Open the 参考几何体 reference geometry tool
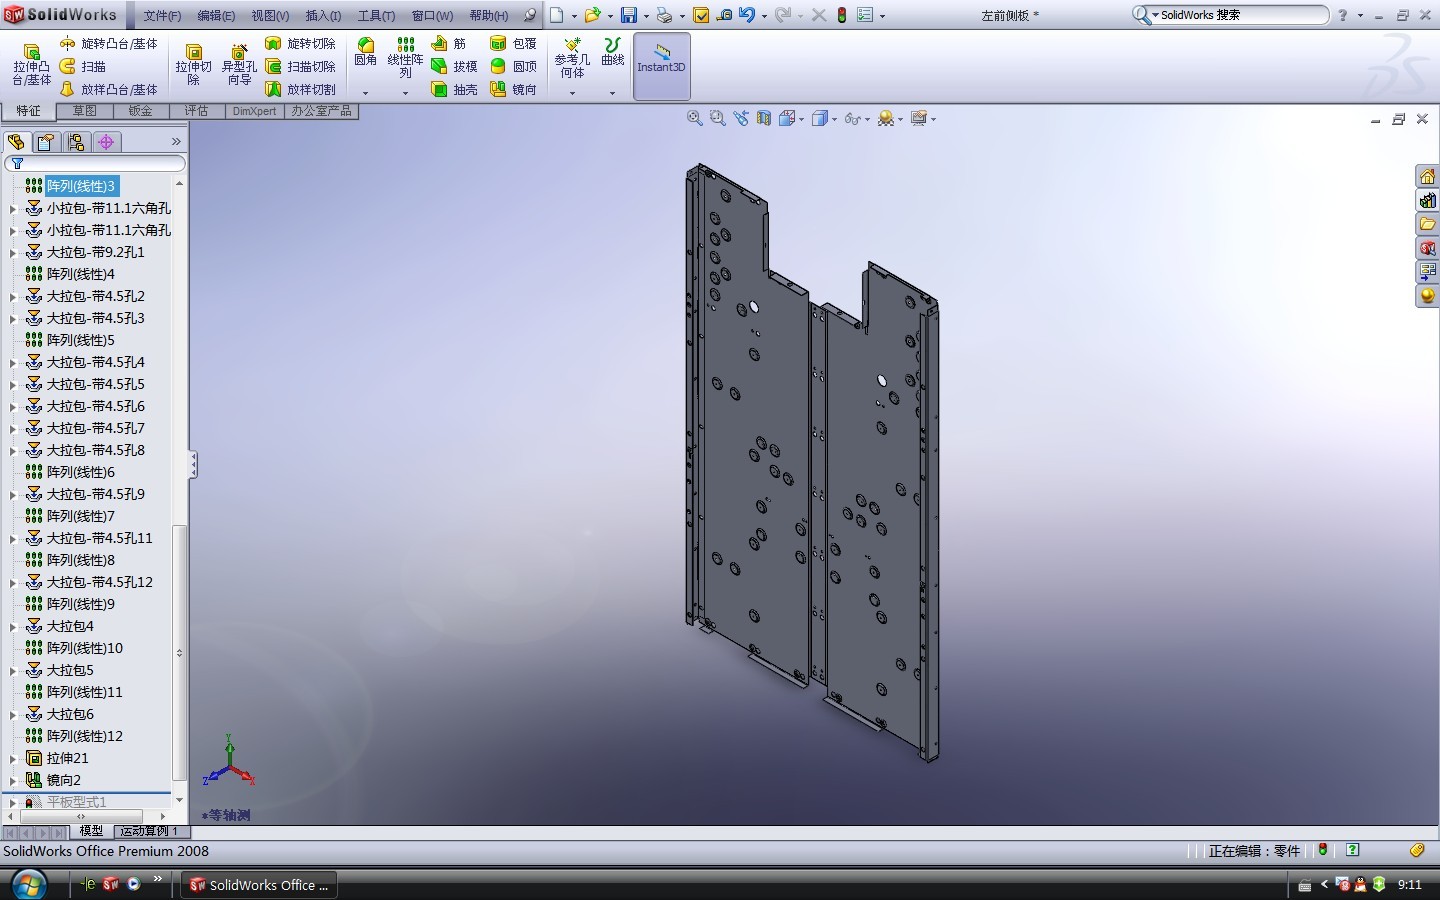This screenshot has height=900, width=1440. pos(572,58)
